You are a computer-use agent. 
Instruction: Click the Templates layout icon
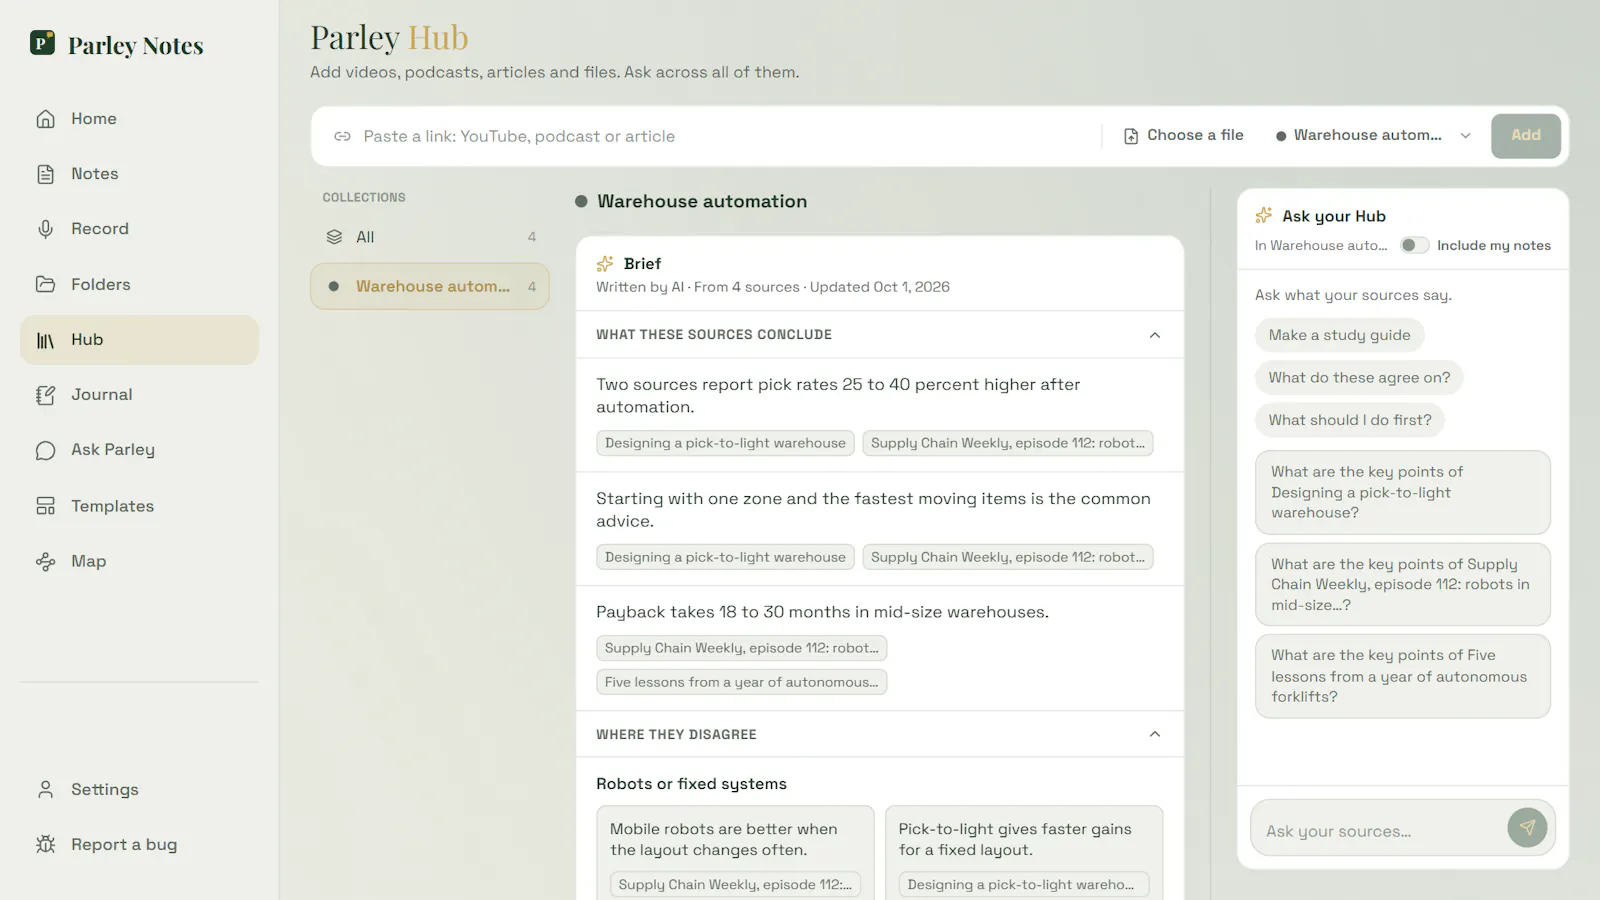(45, 506)
